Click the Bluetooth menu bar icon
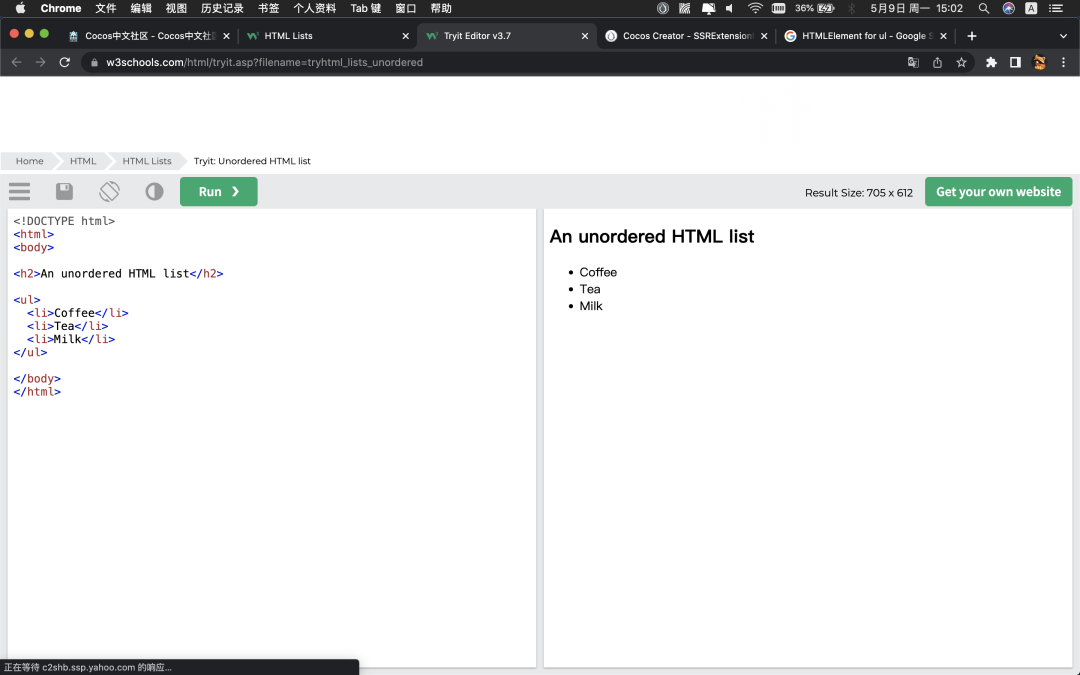Screen dimensions: 1080x675 click(851, 8)
